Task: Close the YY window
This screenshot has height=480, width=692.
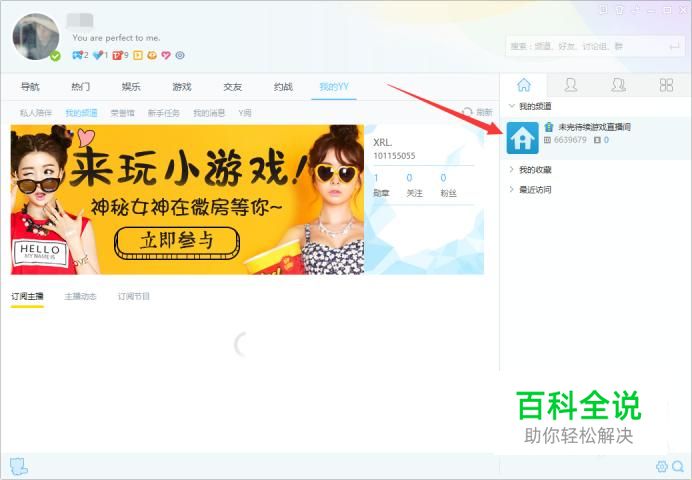Action: (683, 9)
